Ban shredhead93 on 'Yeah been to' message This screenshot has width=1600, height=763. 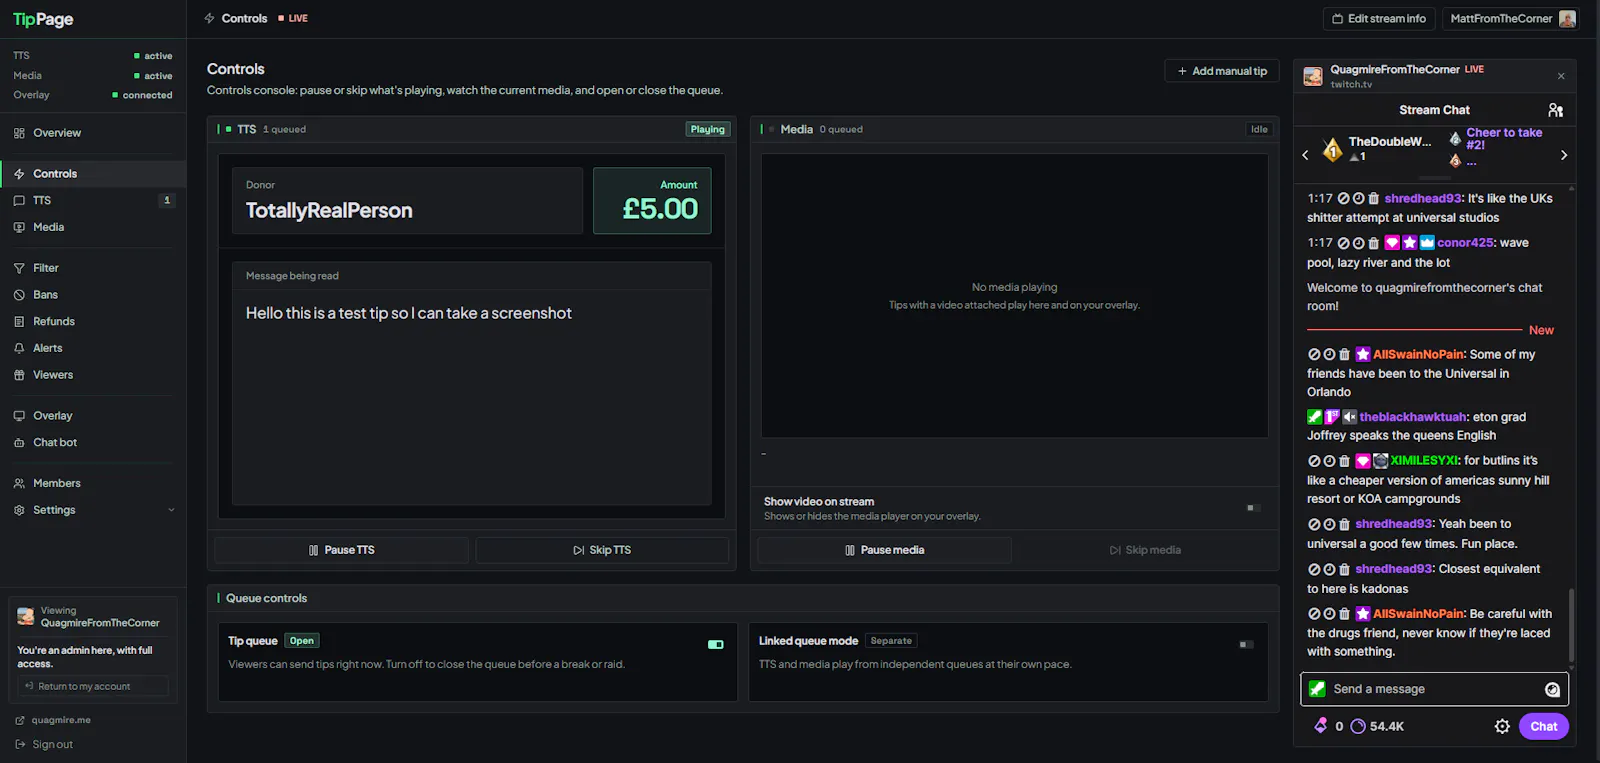pyautogui.click(x=1314, y=524)
